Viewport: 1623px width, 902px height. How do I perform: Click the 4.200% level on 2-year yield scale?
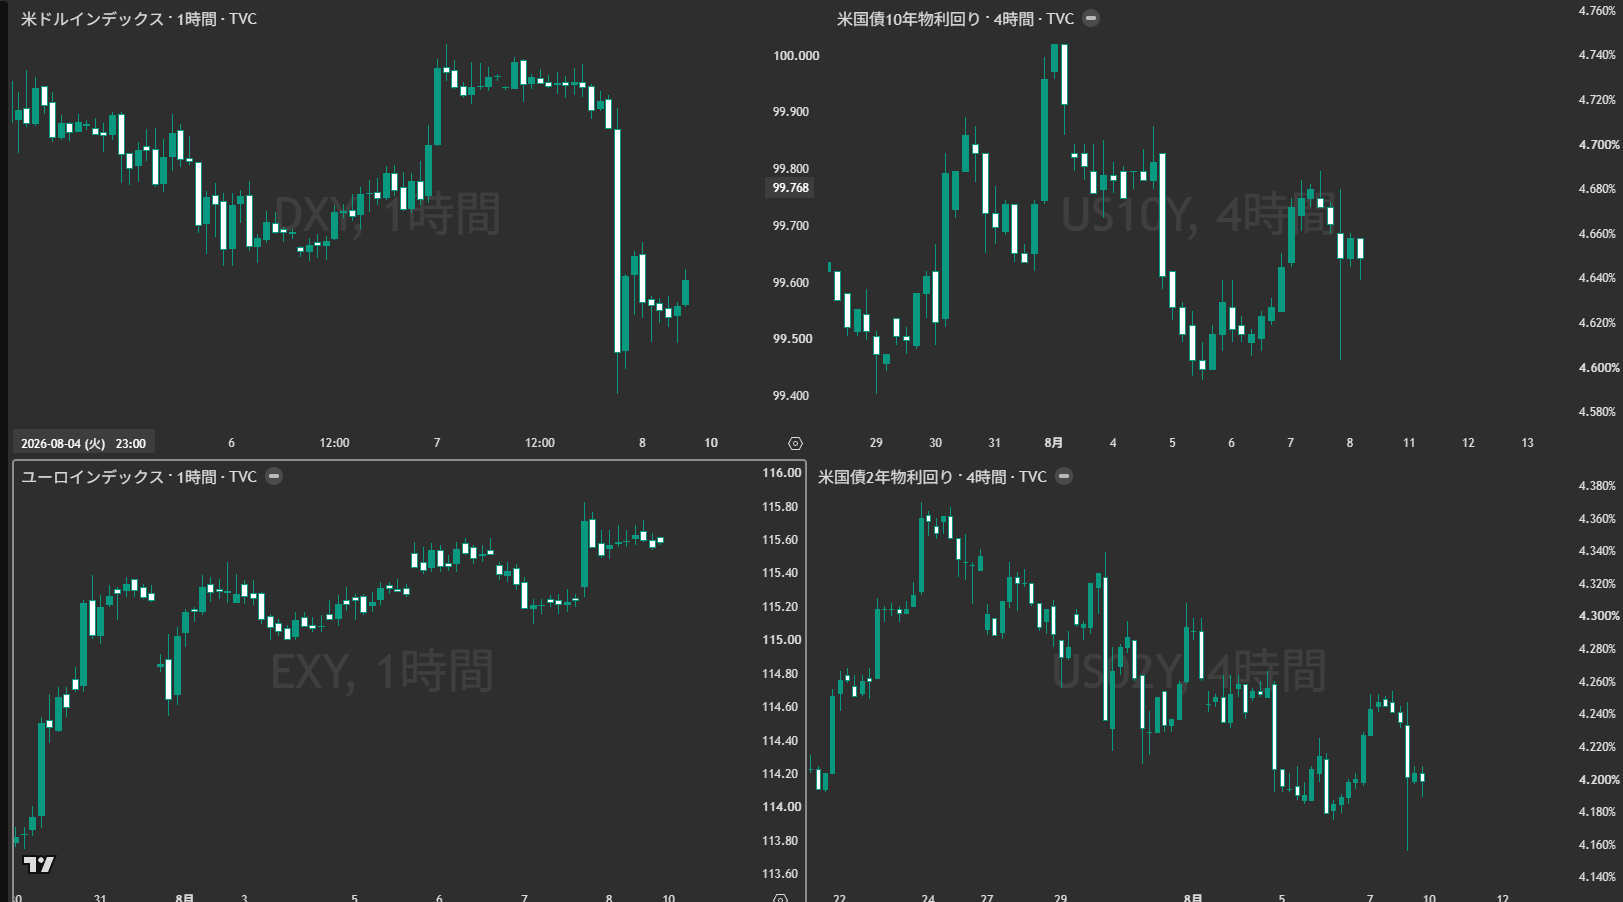(1597, 779)
